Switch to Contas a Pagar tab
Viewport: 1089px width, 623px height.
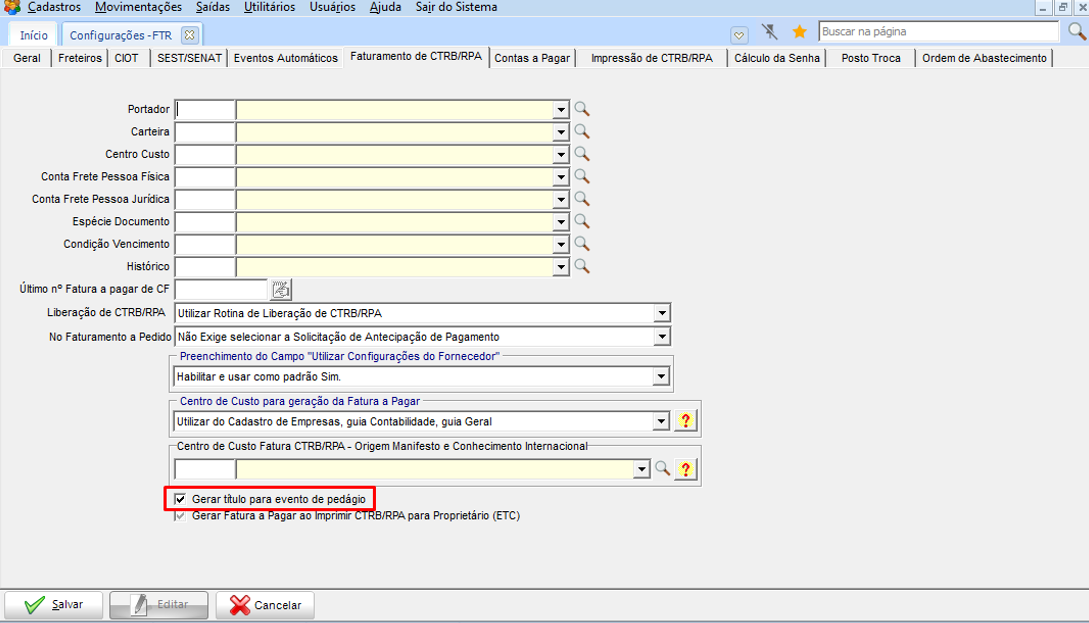(x=532, y=58)
